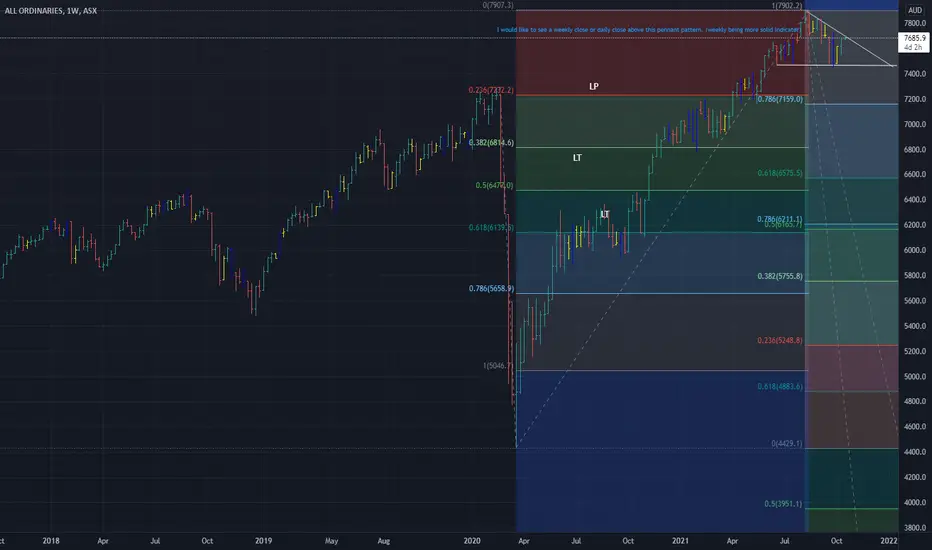Click the 0.382(6814.6) retracement label

click(x=491, y=143)
